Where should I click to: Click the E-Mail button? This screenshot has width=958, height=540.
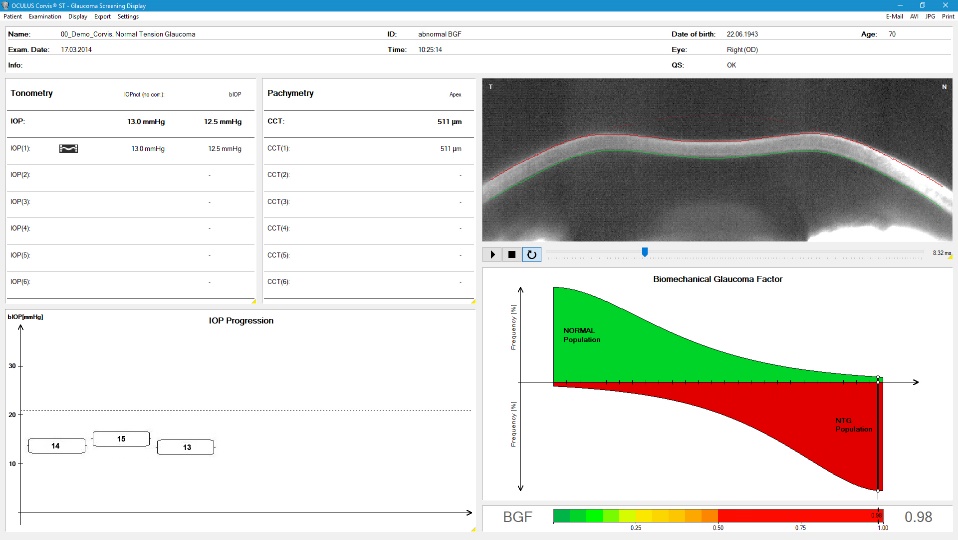(894, 17)
